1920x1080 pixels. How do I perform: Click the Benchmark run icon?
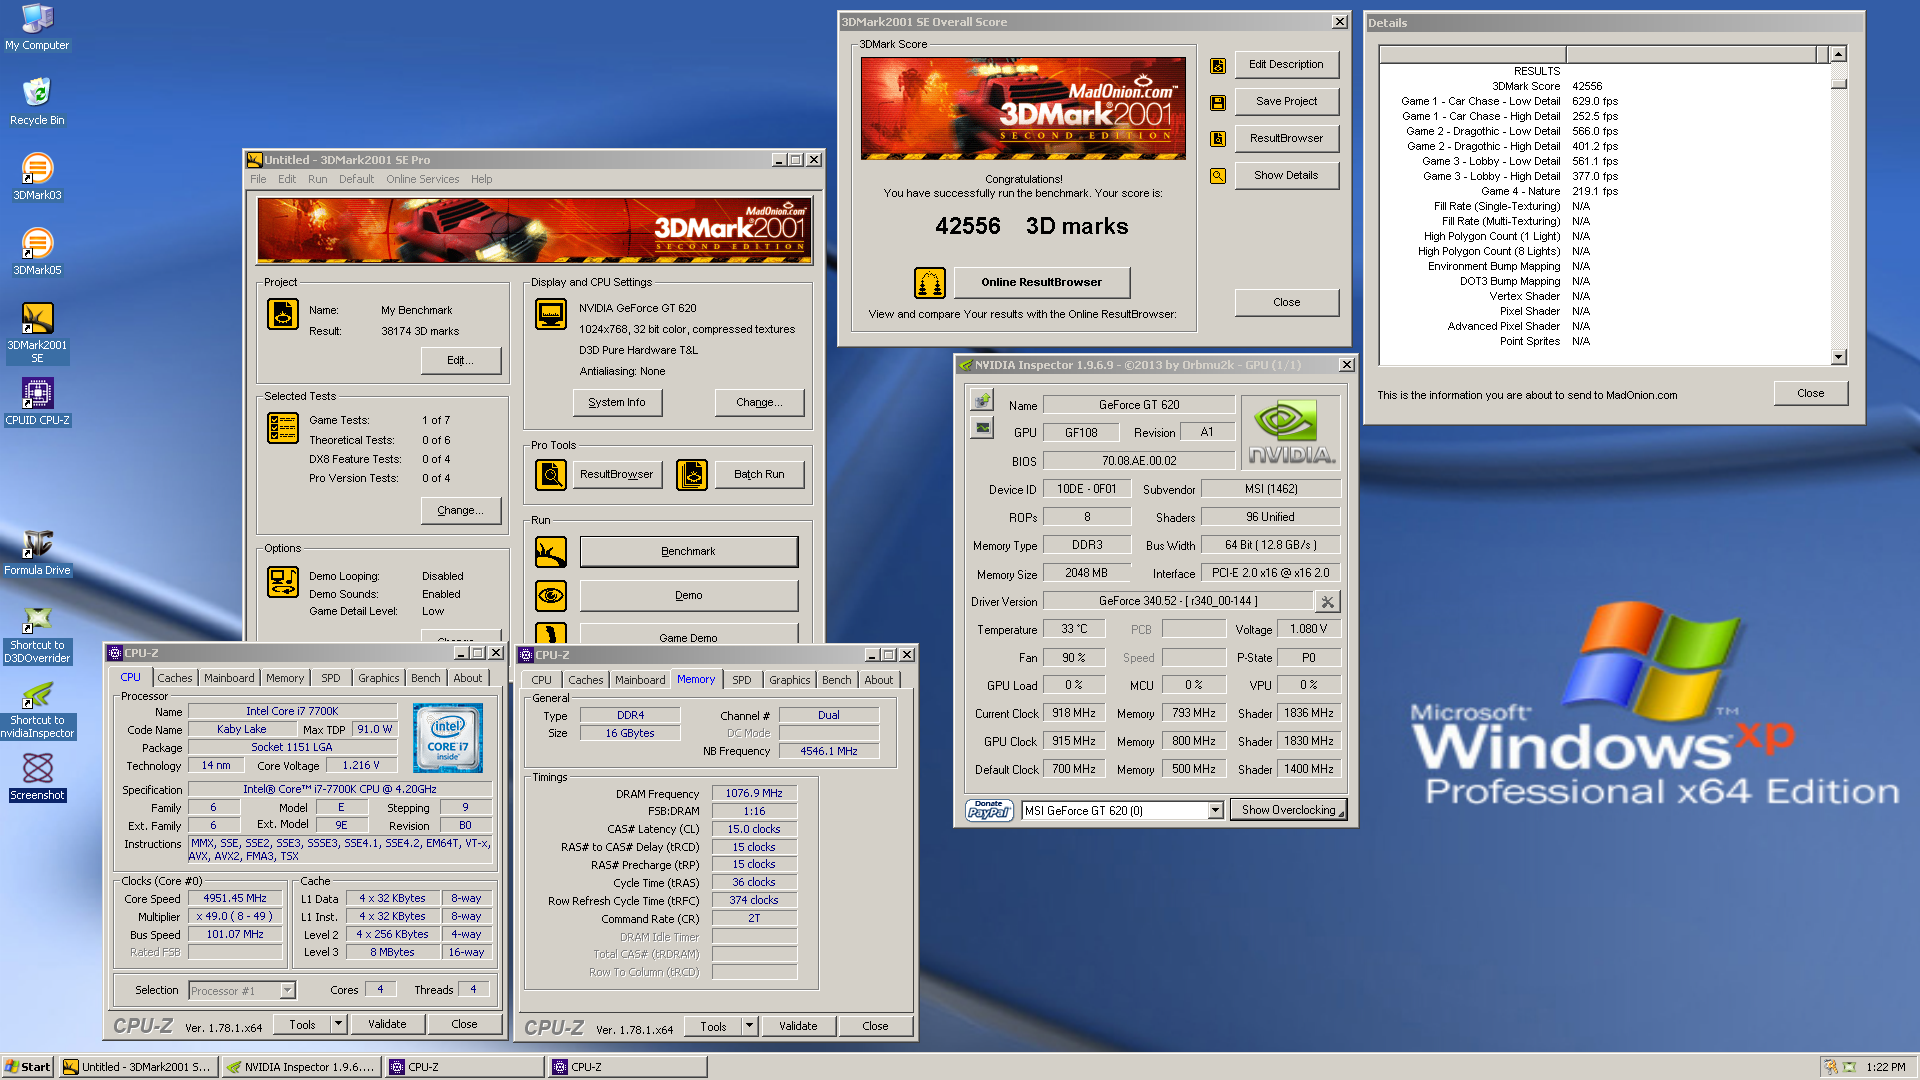(551, 551)
